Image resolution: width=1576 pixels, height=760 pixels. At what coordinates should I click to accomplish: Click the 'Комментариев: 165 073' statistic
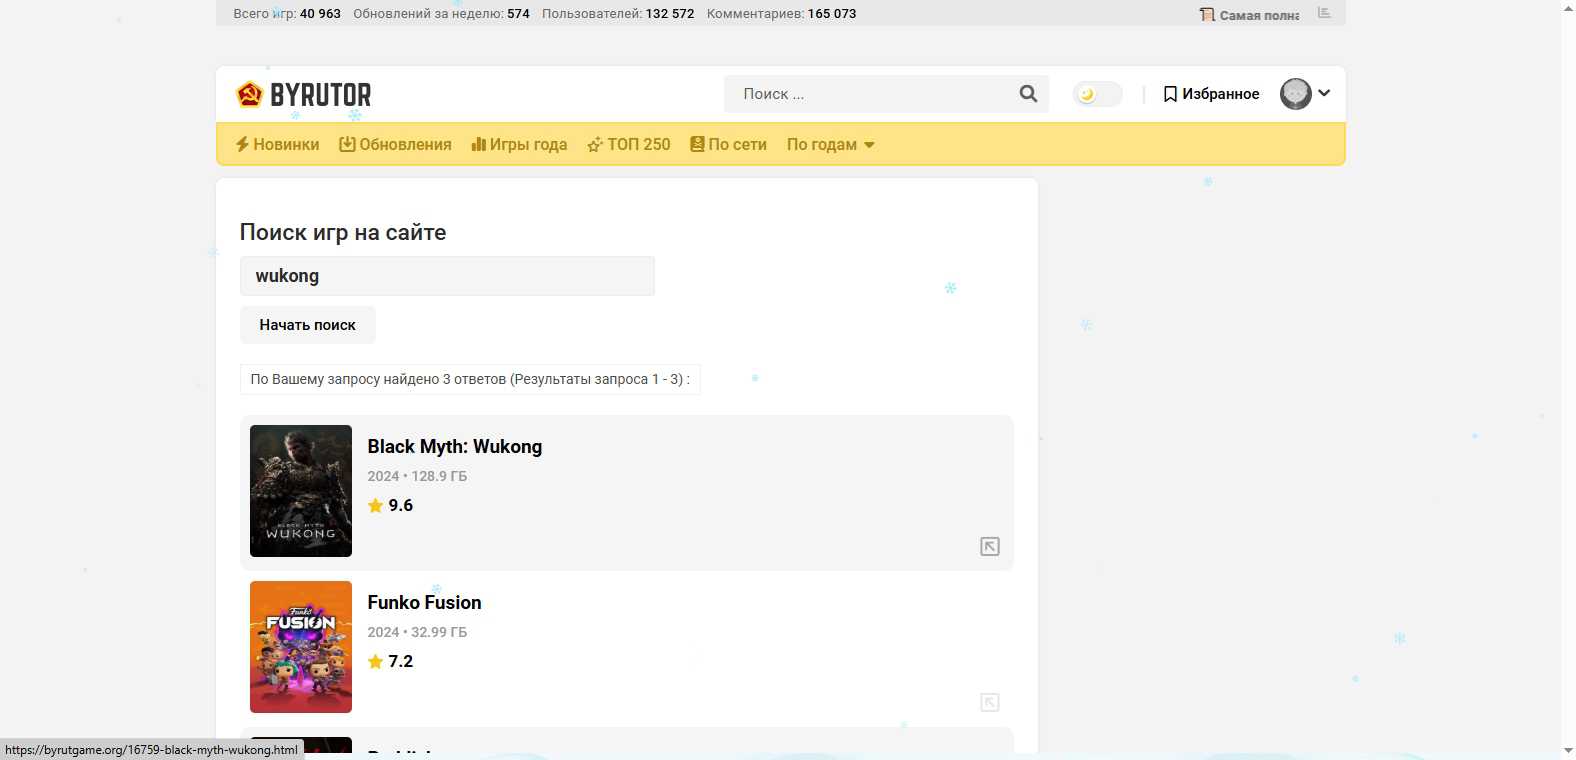(781, 14)
